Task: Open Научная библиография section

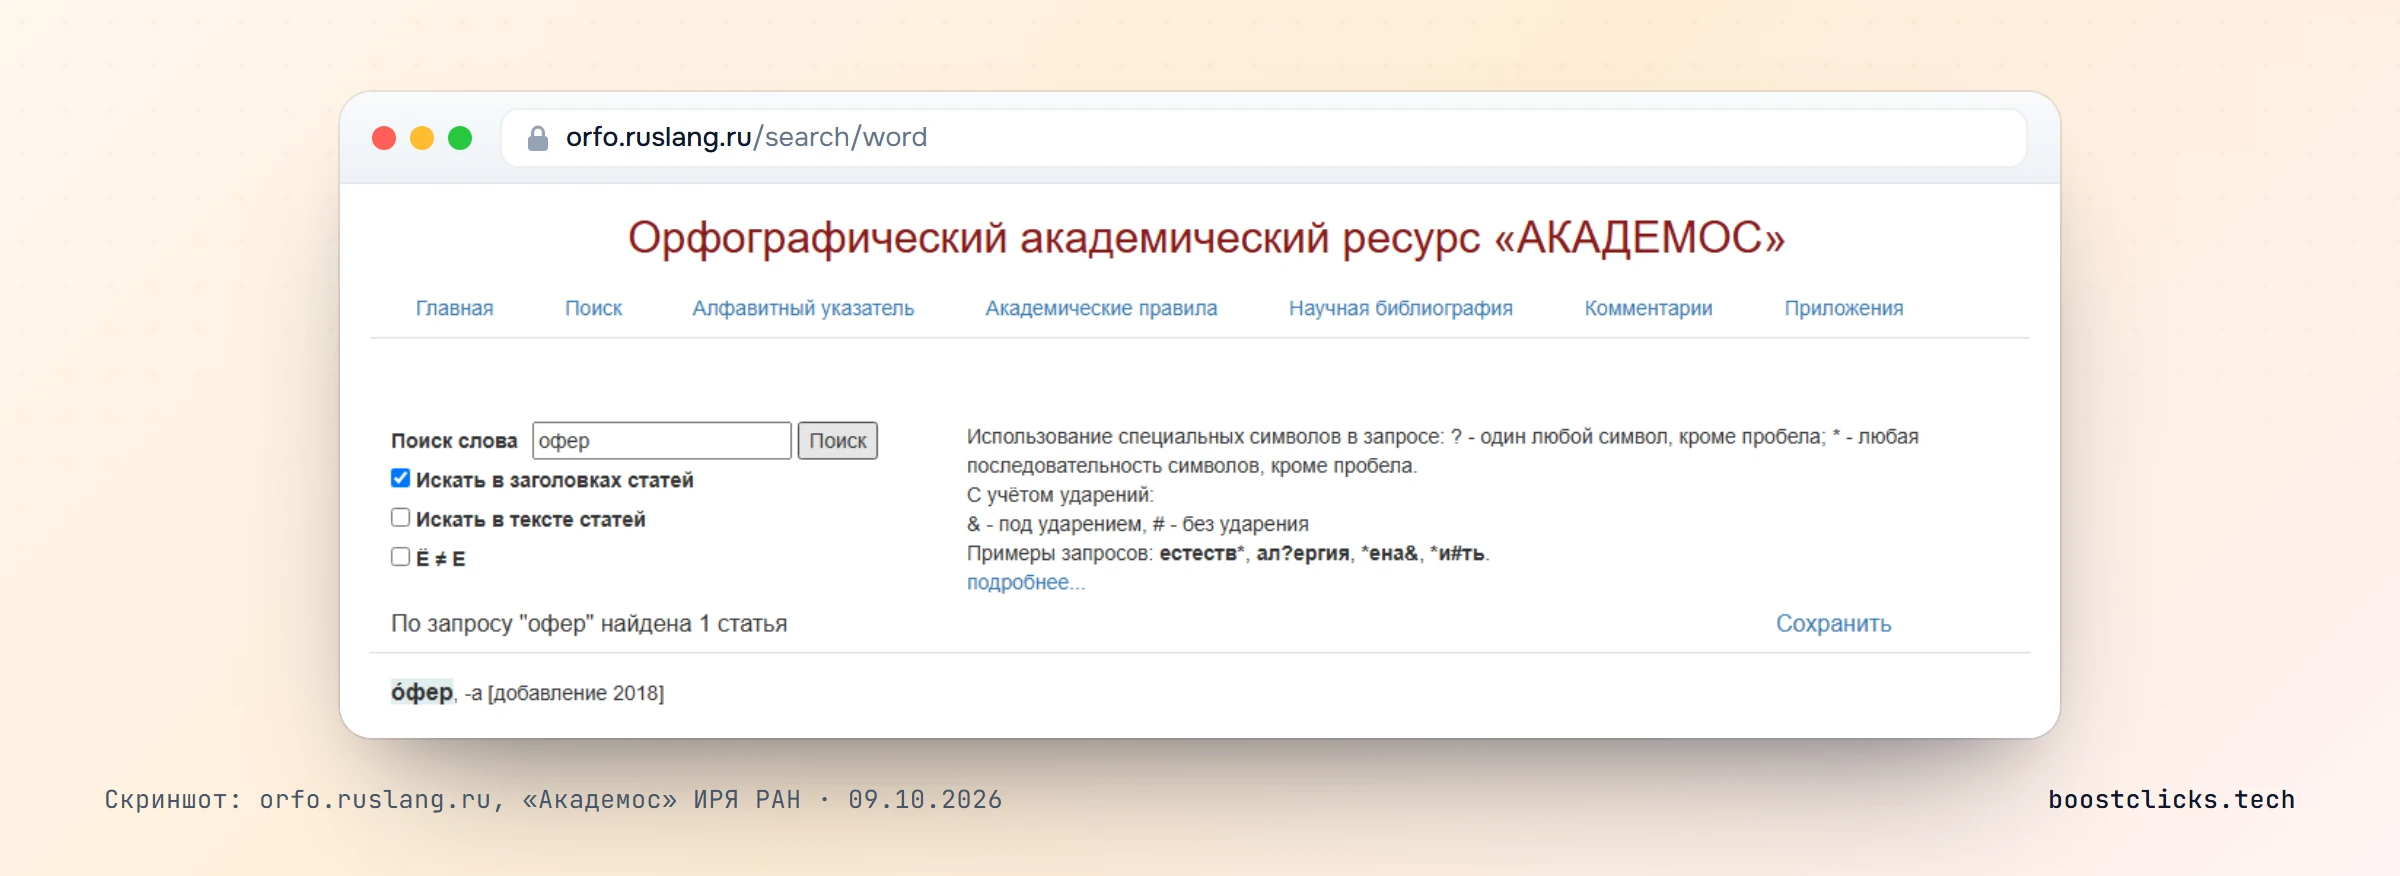Action: pos(1400,308)
